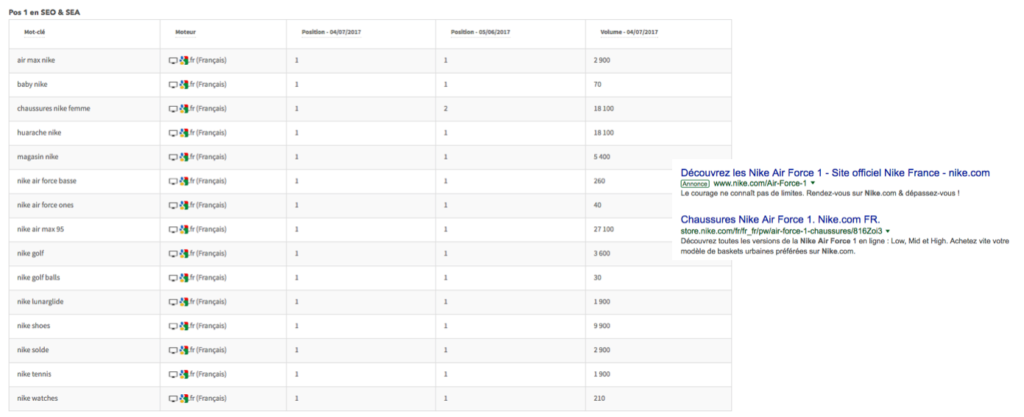Image resolution: width=1024 pixels, height=417 pixels.
Task: Select the nike lunarglide keyword
Action: click(x=40, y=301)
